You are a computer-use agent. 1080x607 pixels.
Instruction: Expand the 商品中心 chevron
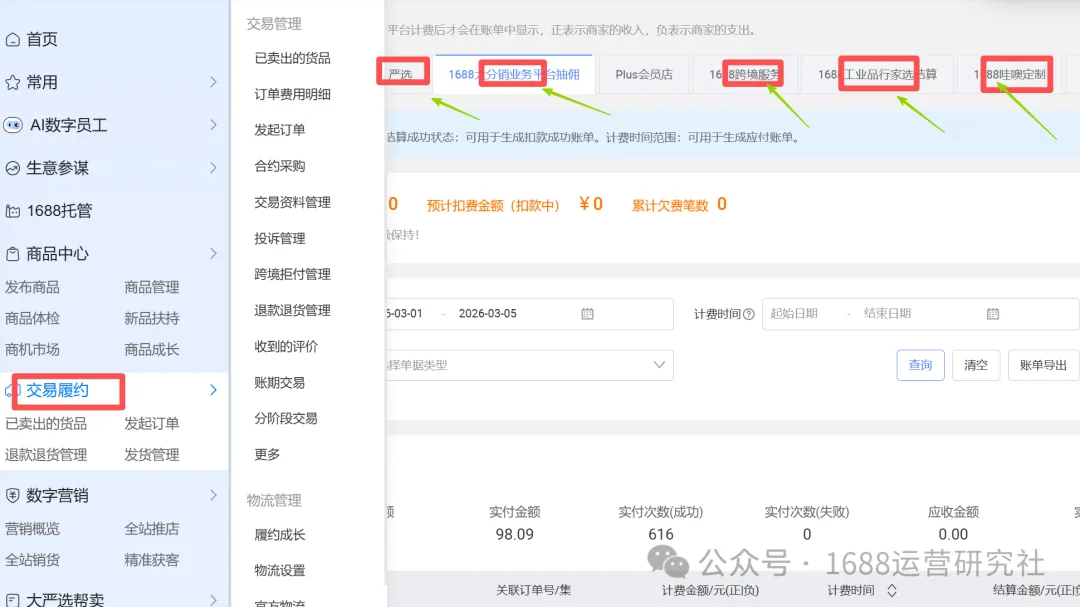214,254
